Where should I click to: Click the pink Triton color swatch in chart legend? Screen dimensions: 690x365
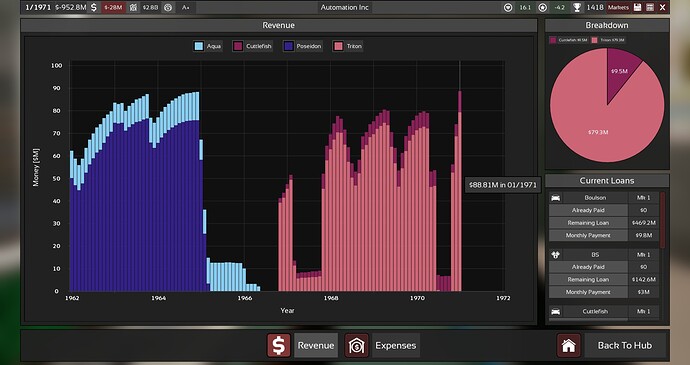[x=338, y=46]
